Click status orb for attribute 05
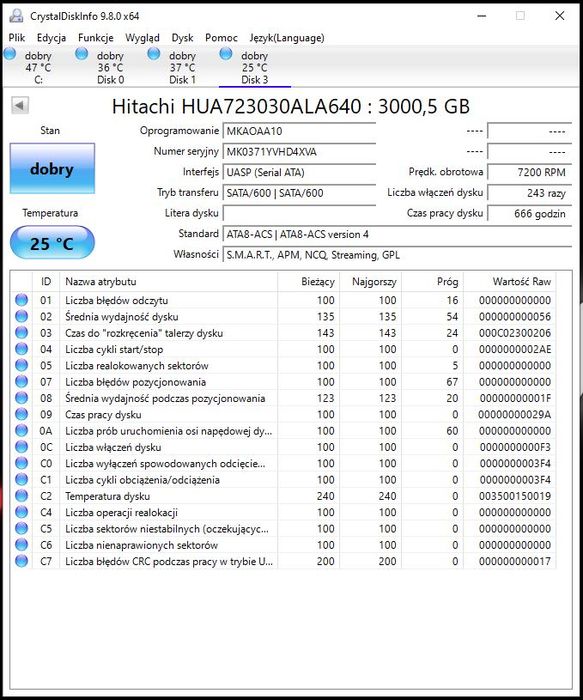Image resolution: width=583 pixels, height=700 pixels. [x=21, y=365]
